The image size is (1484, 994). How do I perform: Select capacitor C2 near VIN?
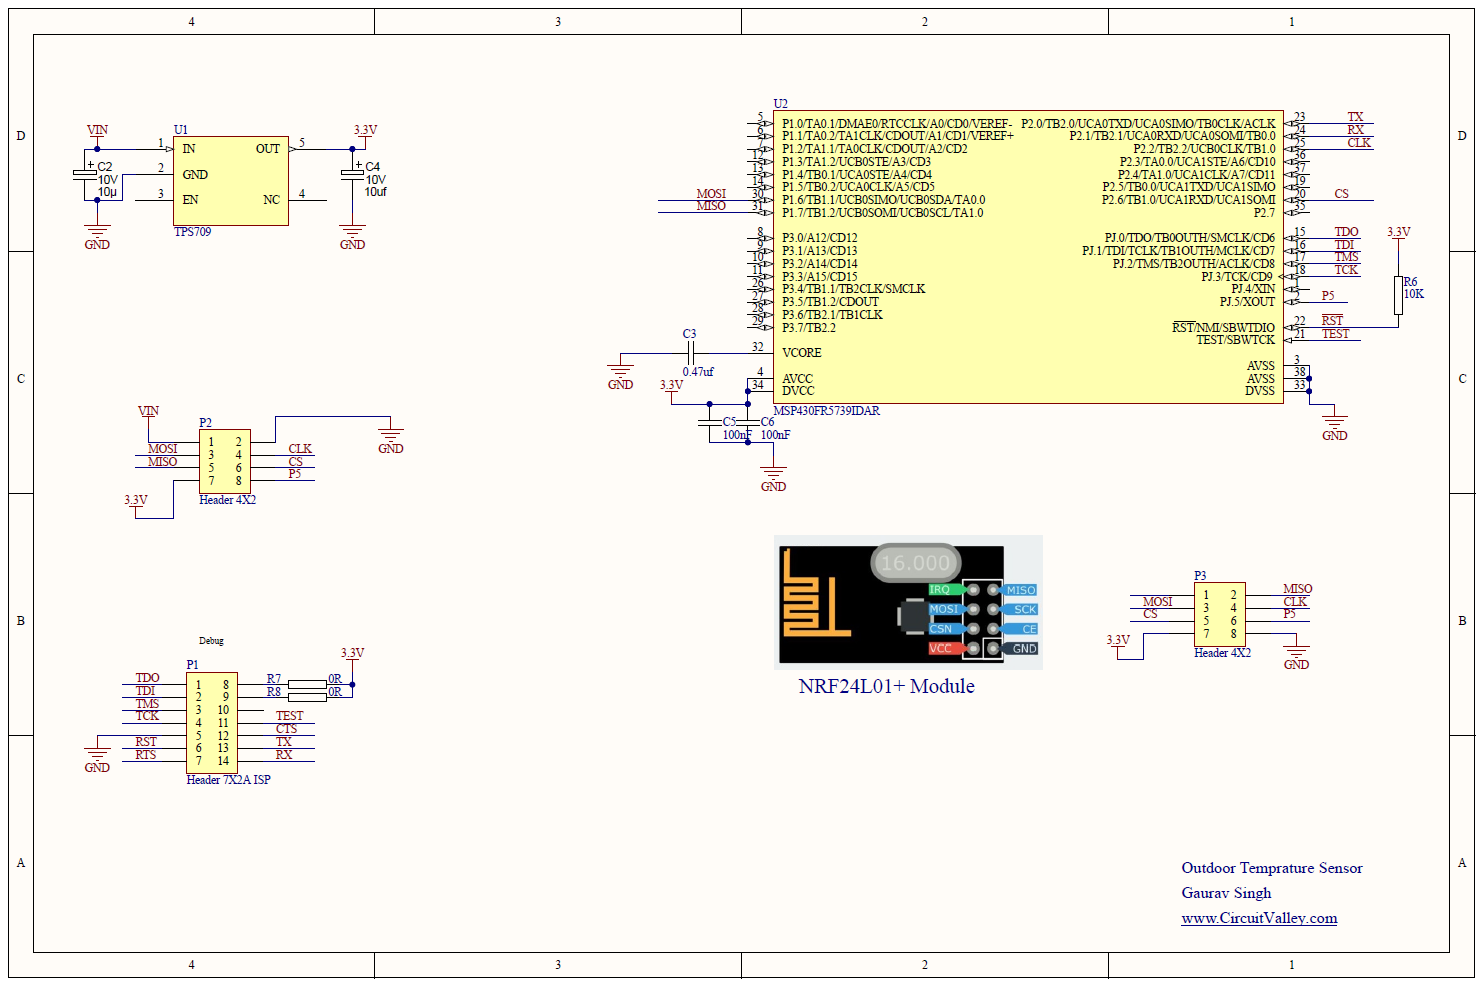(85, 175)
